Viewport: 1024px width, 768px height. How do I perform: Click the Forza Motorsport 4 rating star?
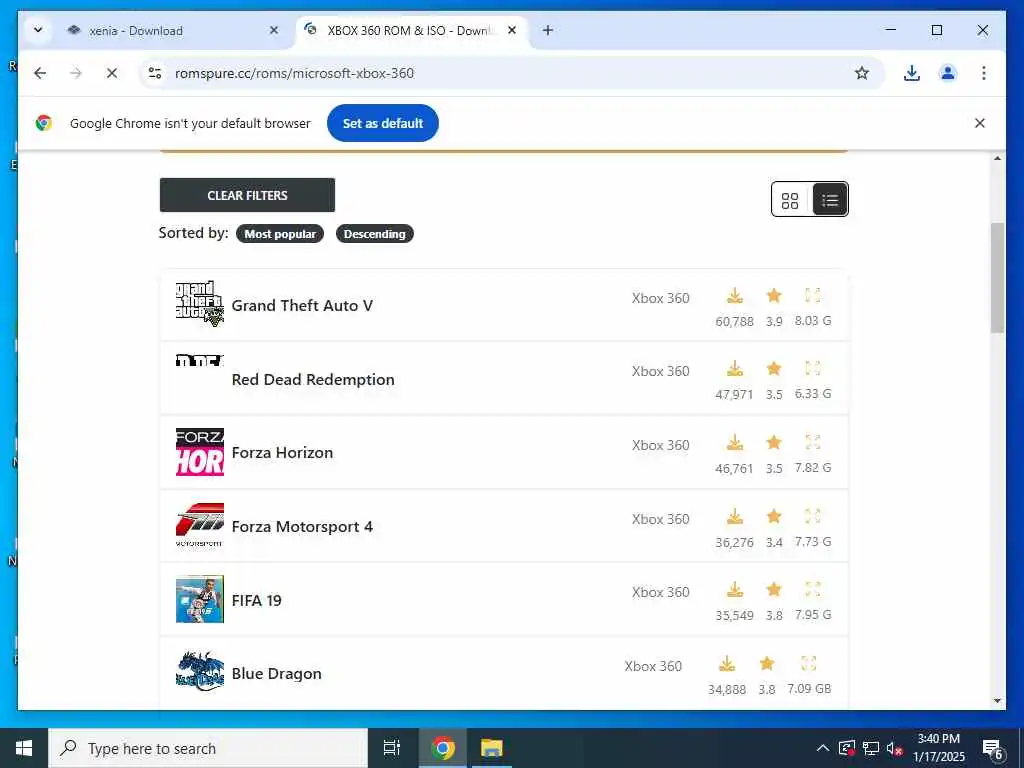[x=774, y=517]
